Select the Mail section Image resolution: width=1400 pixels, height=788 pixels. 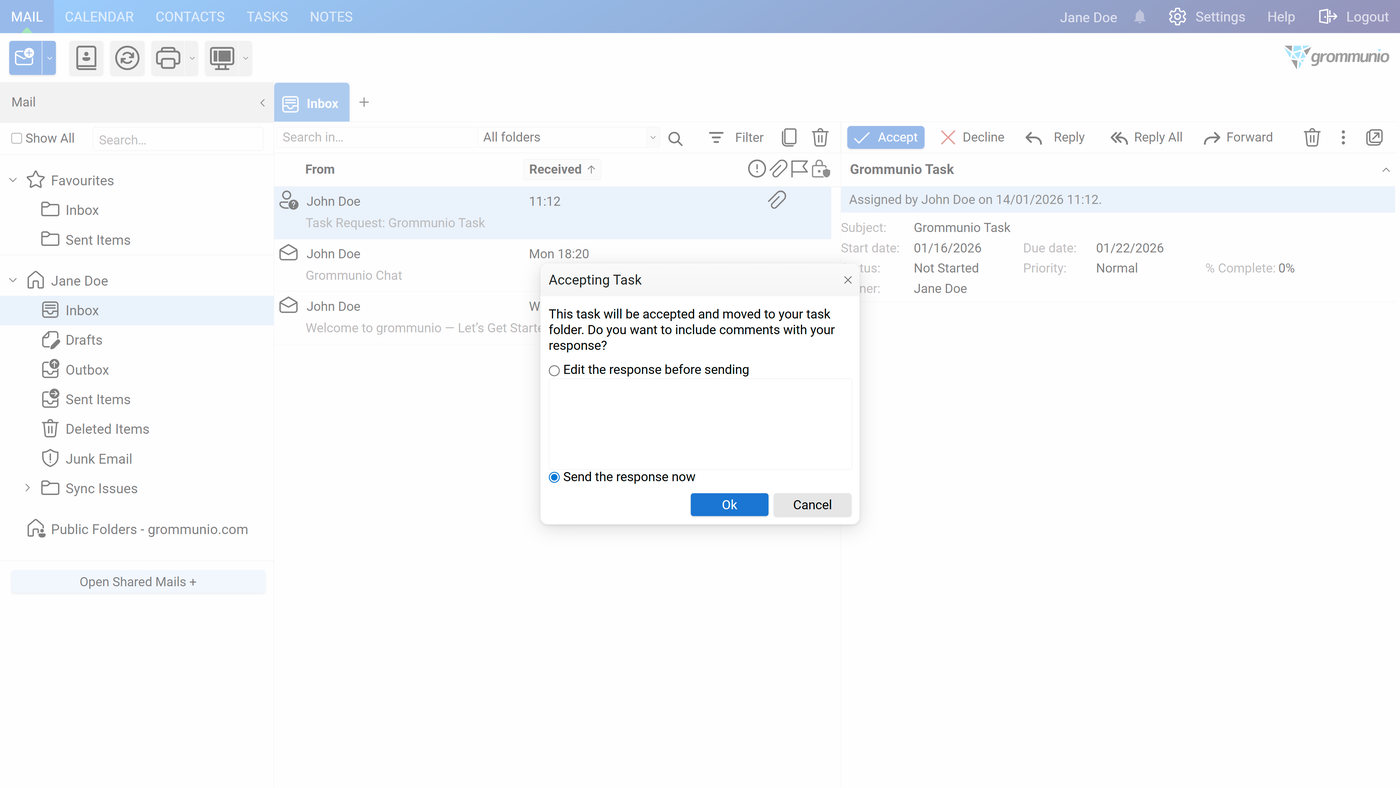27,17
